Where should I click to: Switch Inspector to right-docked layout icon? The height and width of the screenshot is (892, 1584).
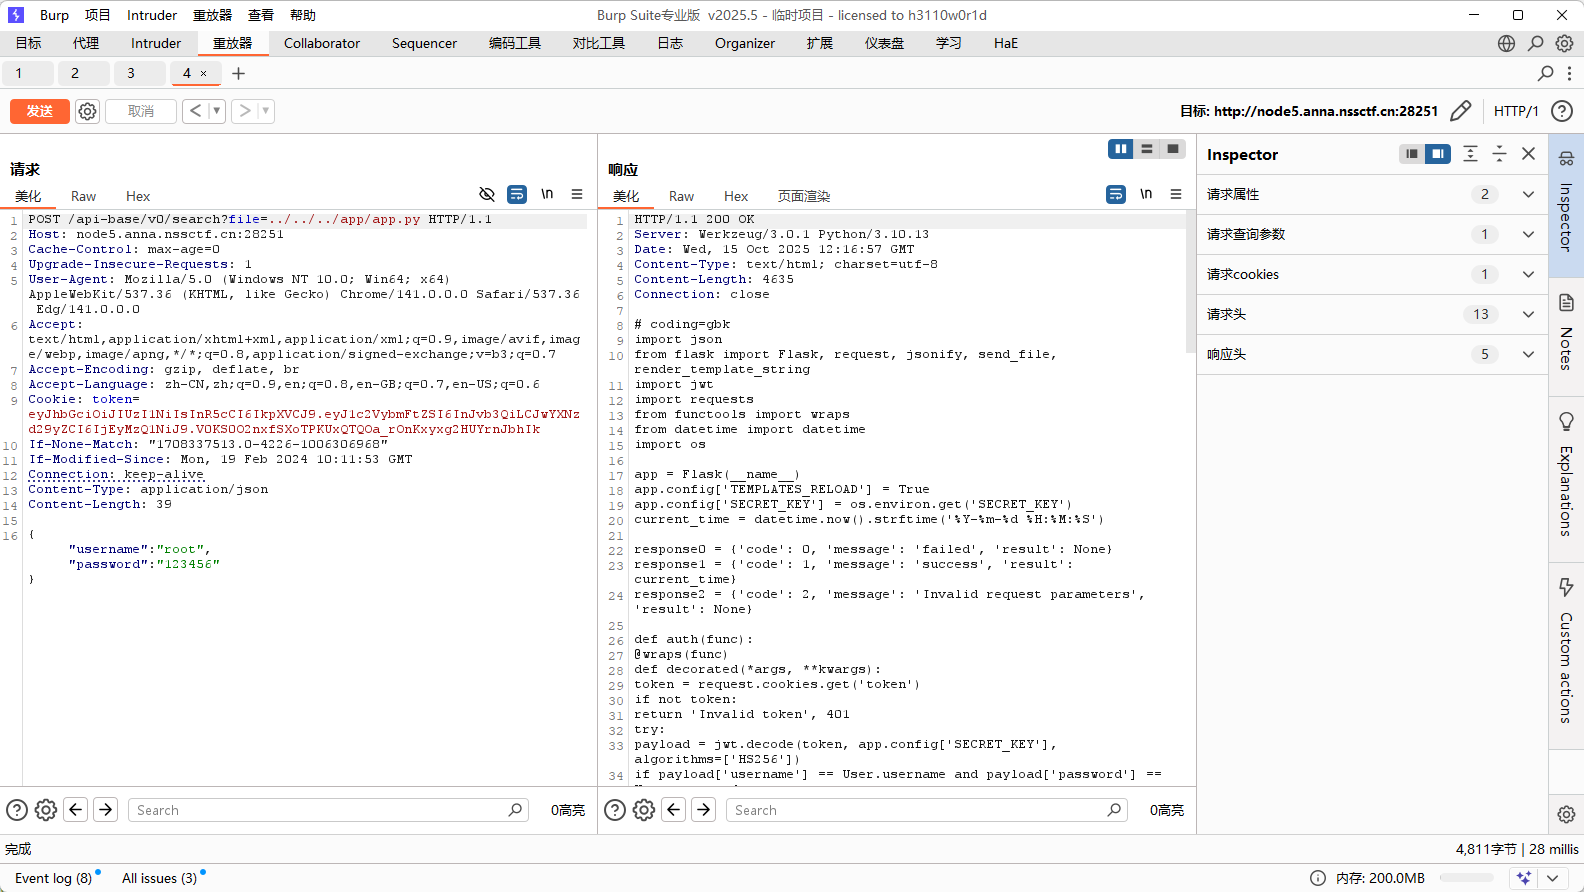tap(1438, 154)
